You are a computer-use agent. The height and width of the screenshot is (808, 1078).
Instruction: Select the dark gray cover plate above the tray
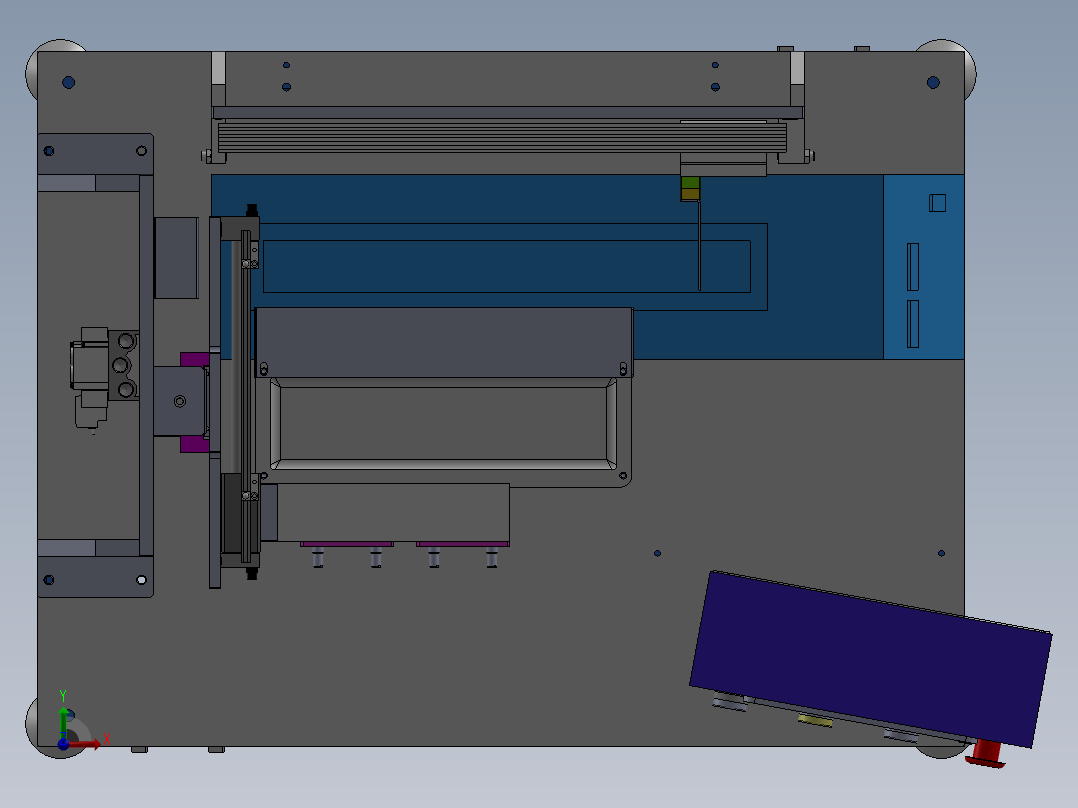(443, 342)
